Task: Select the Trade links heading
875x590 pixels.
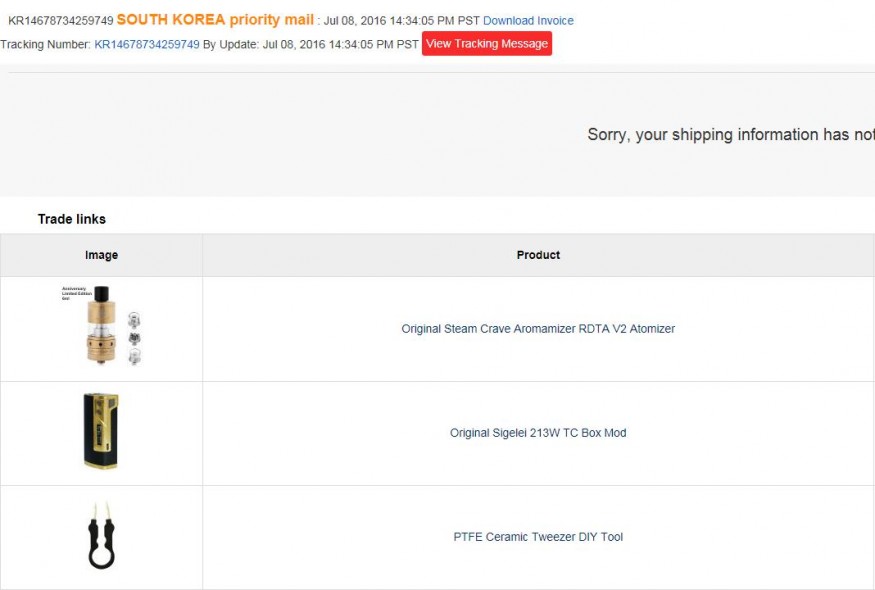Action: click(x=72, y=219)
